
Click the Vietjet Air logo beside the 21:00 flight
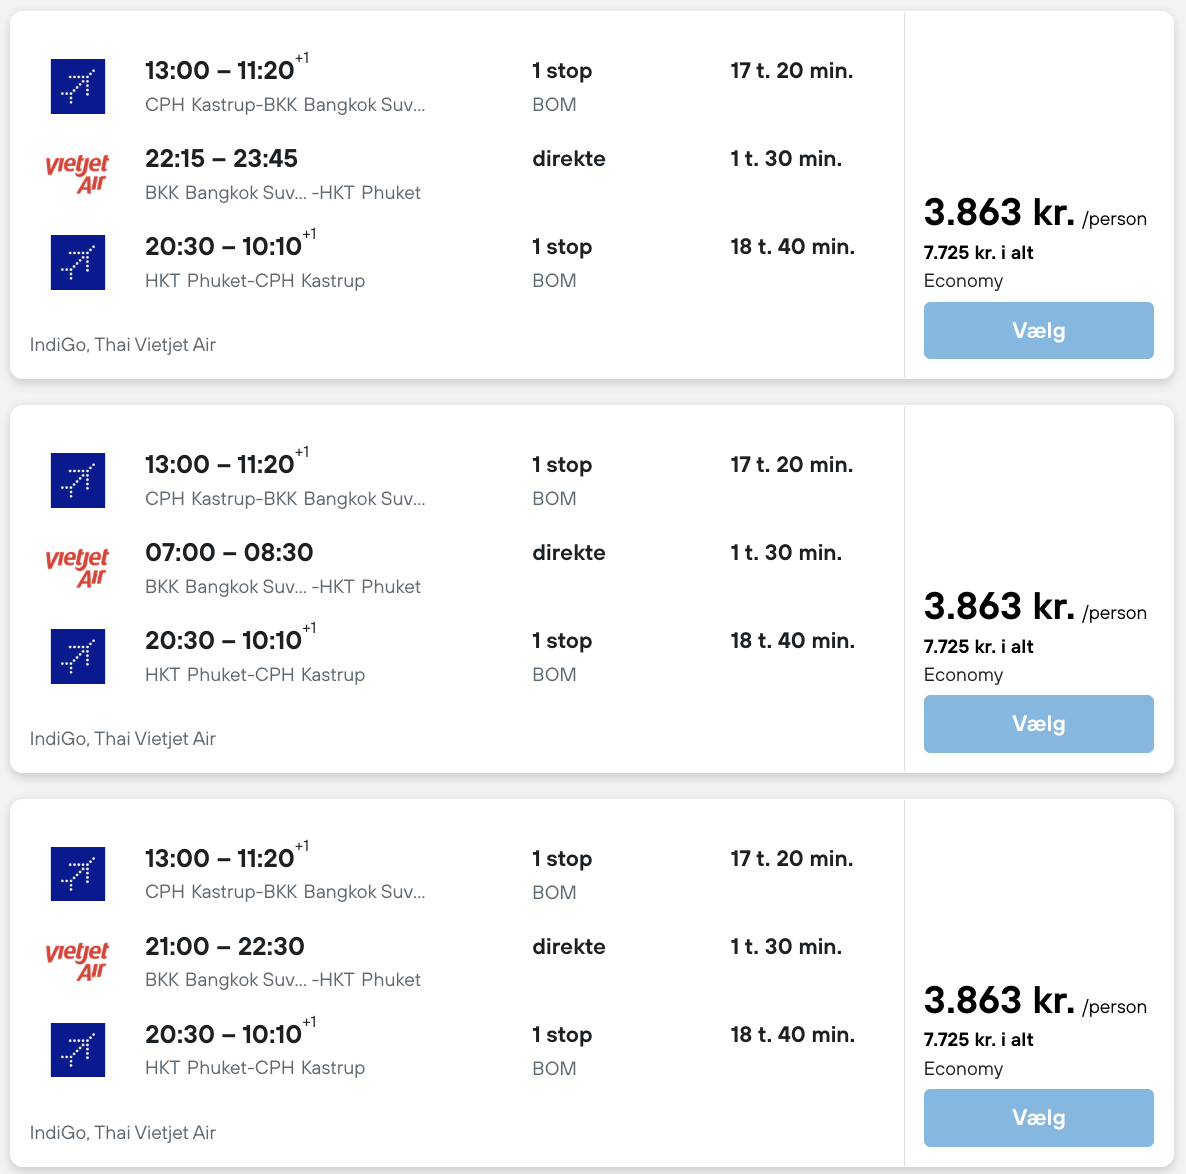[x=77, y=961]
